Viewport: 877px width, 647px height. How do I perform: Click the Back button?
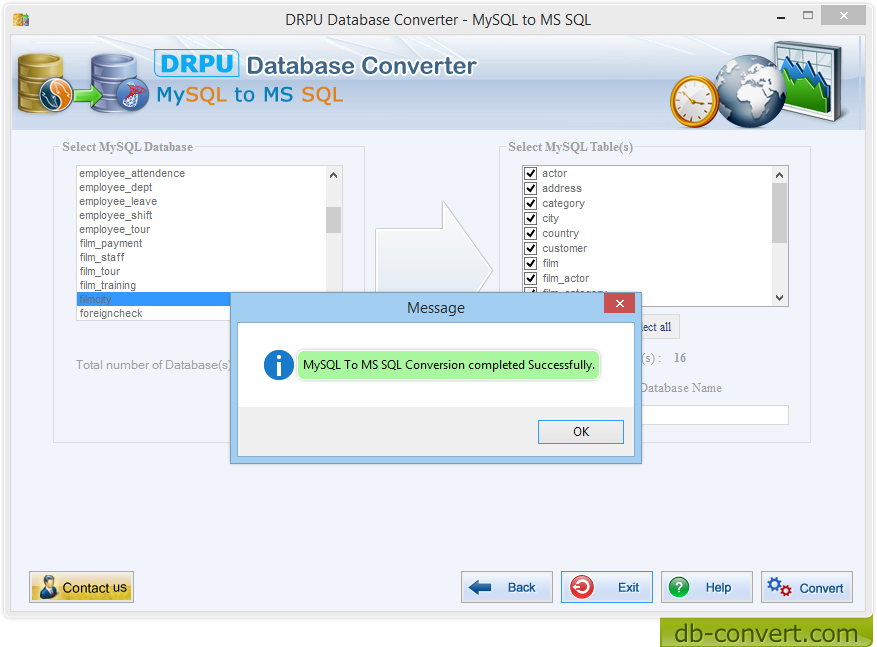[507, 587]
